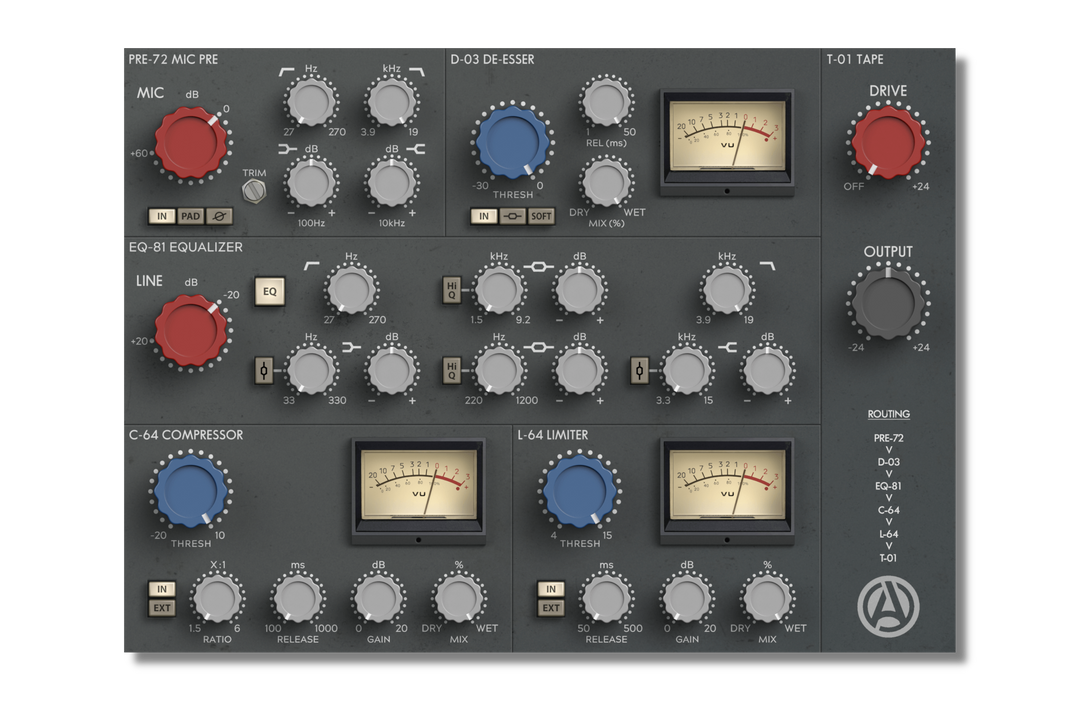Toggle the EQ button in EQ-81
Screen dimensions: 1080x701
click(270, 291)
